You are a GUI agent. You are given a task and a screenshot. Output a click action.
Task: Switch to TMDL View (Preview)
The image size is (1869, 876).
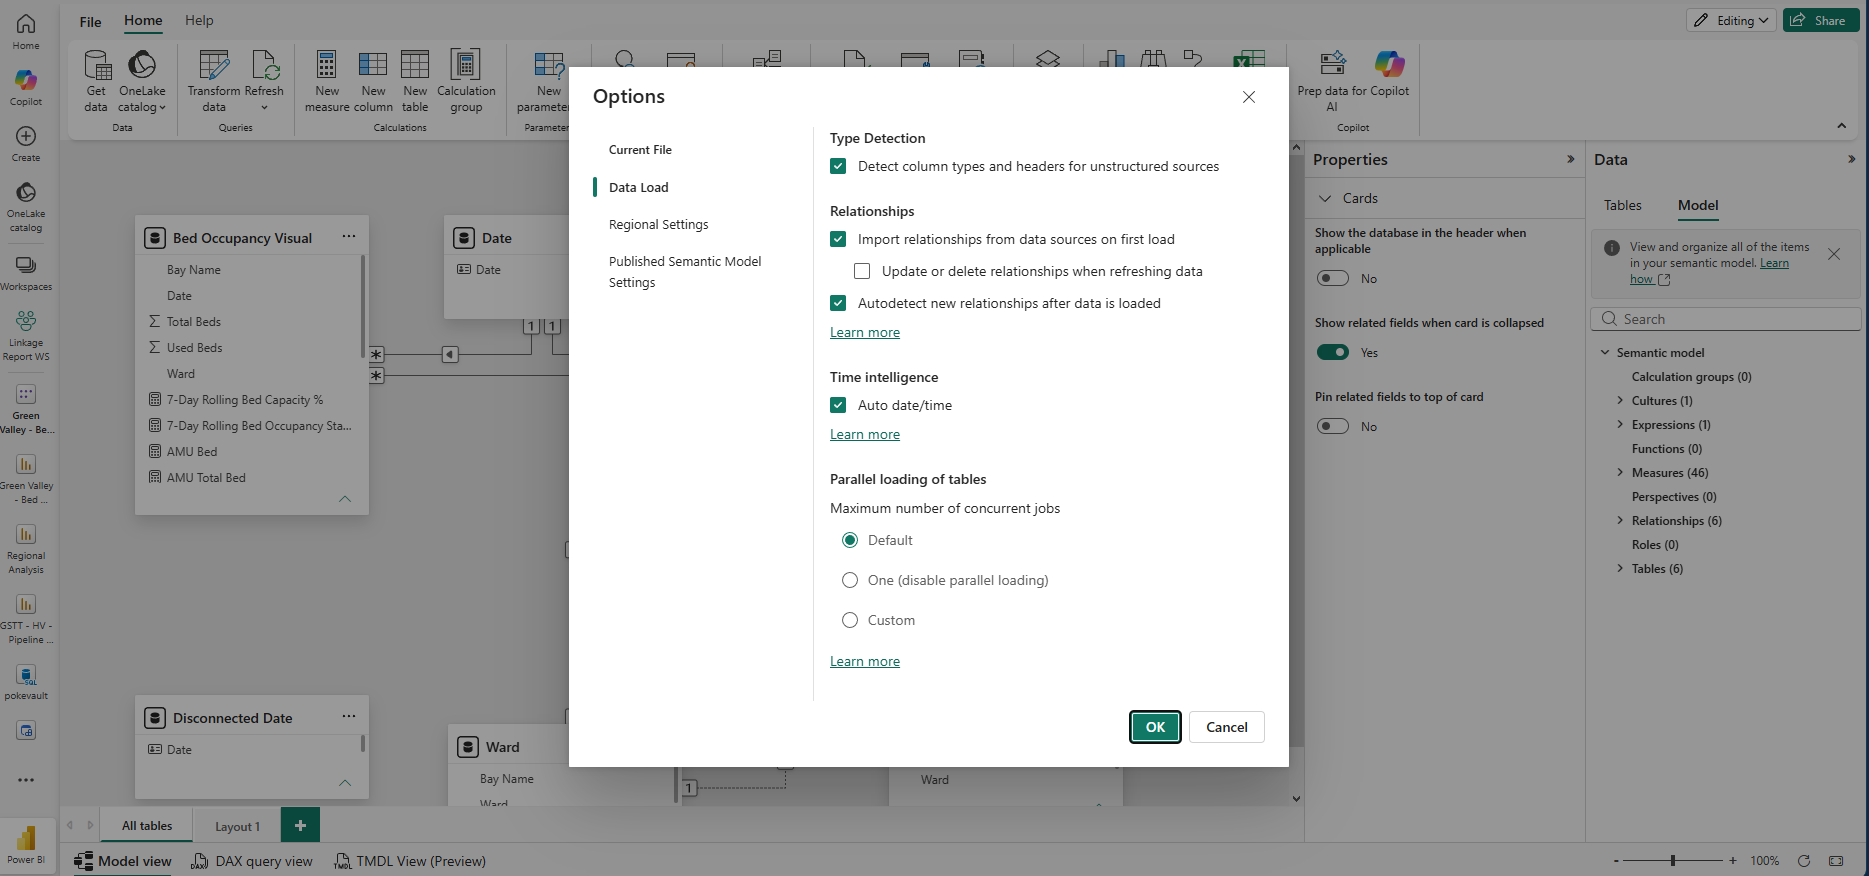pyautogui.click(x=410, y=861)
